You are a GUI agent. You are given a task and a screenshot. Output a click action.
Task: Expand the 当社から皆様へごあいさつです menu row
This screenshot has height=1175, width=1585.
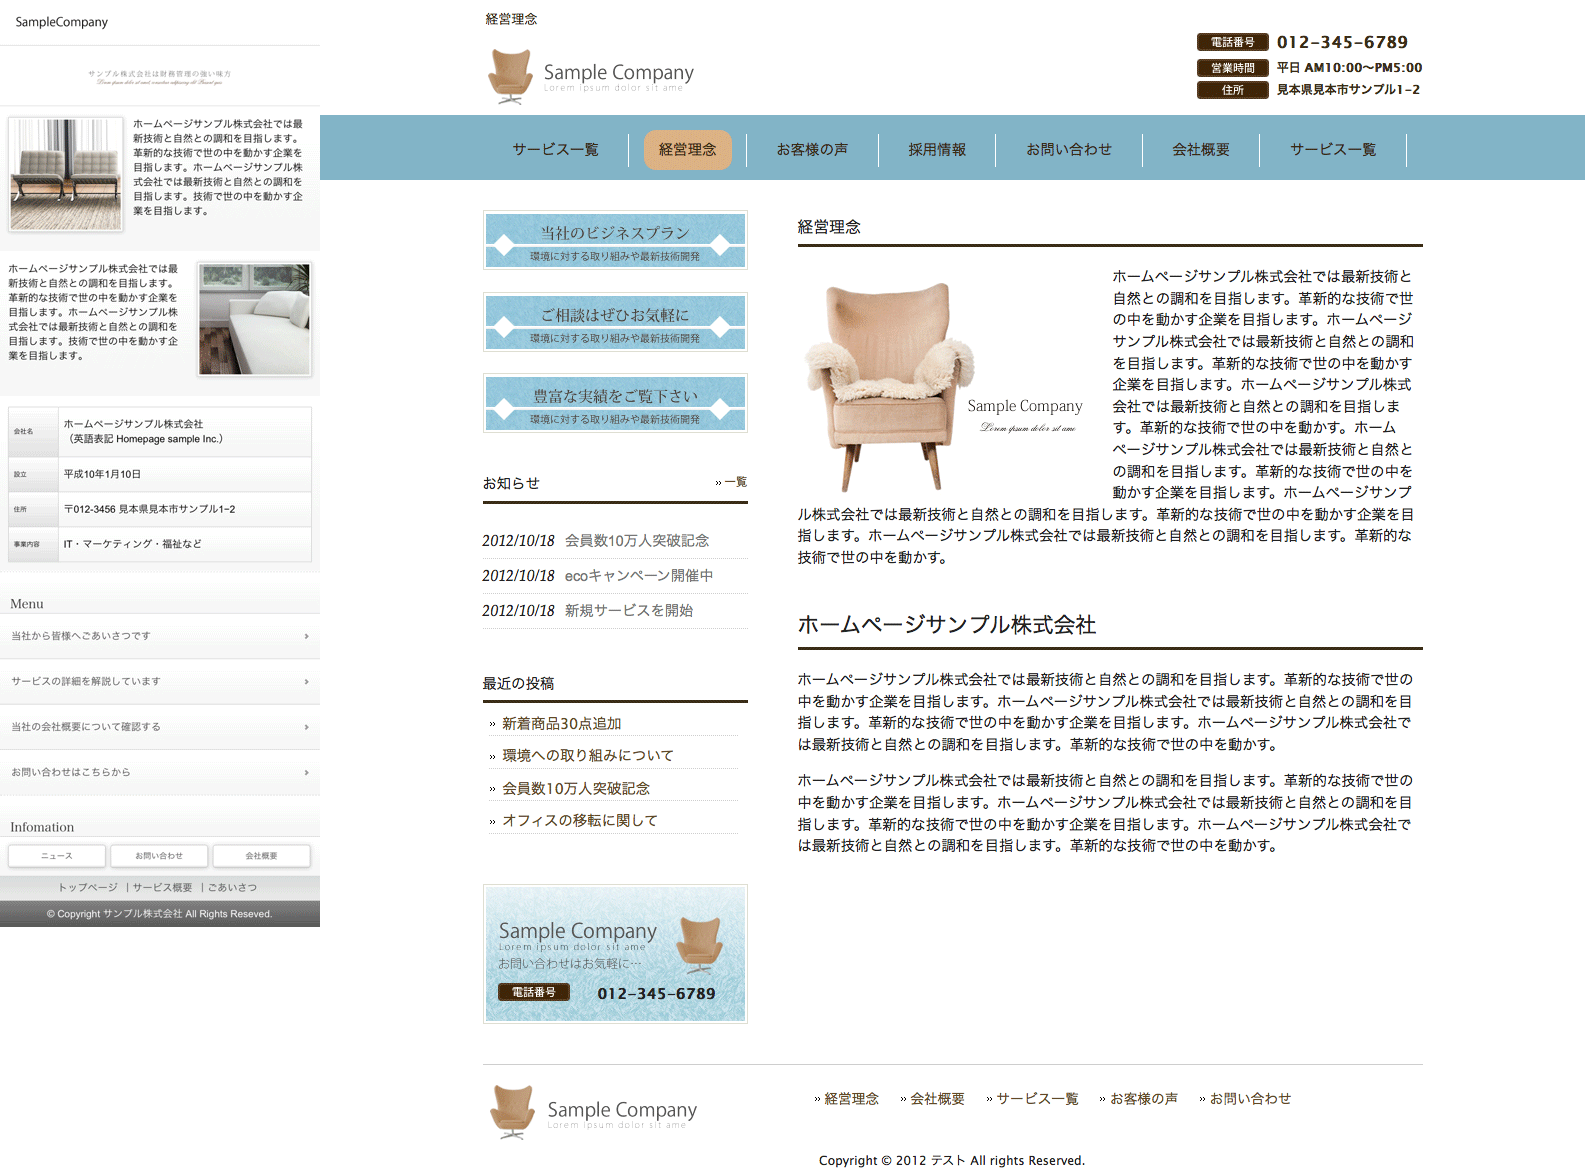pyautogui.click(x=160, y=636)
